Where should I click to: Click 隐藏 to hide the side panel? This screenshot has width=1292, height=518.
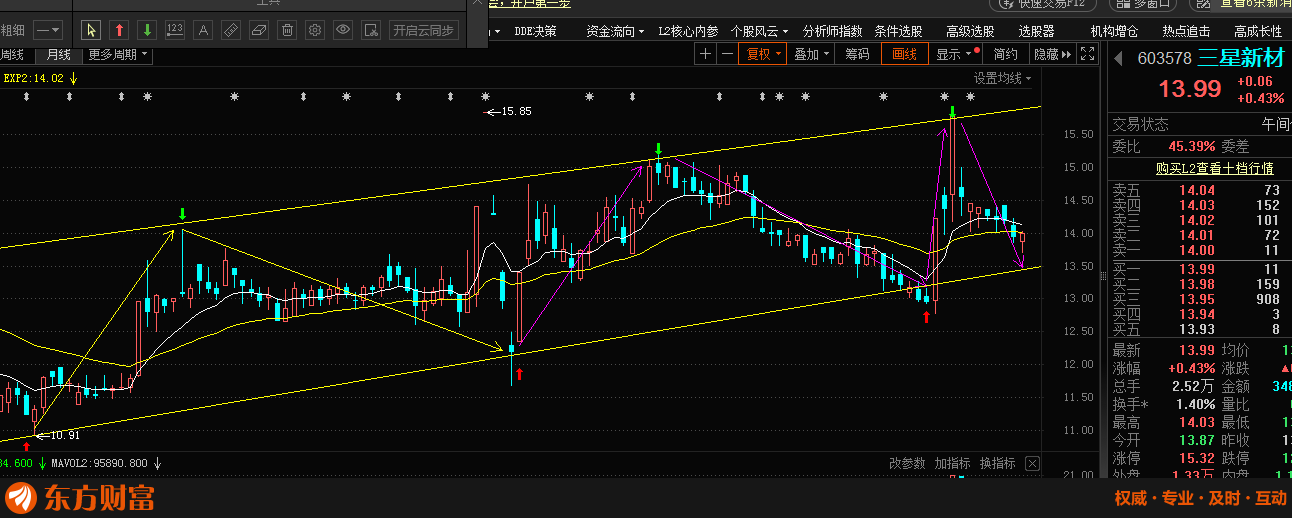tap(1052, 54)
